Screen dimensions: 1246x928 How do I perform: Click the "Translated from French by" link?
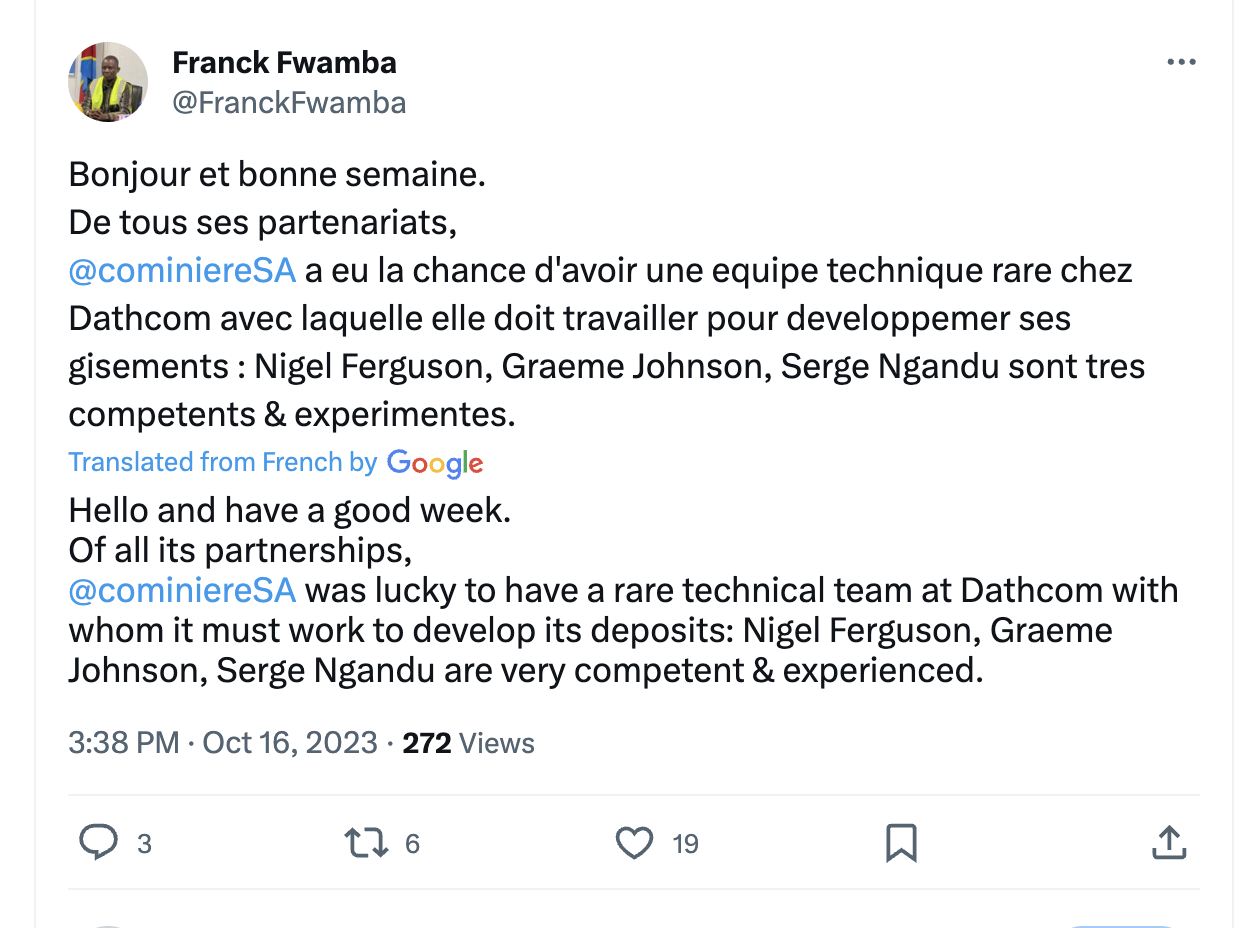pos(222,462)
